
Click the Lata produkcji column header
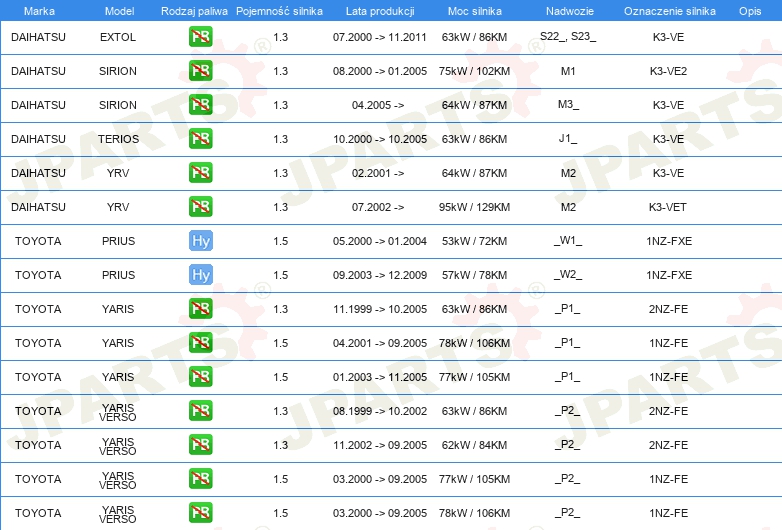pos(380,11)
